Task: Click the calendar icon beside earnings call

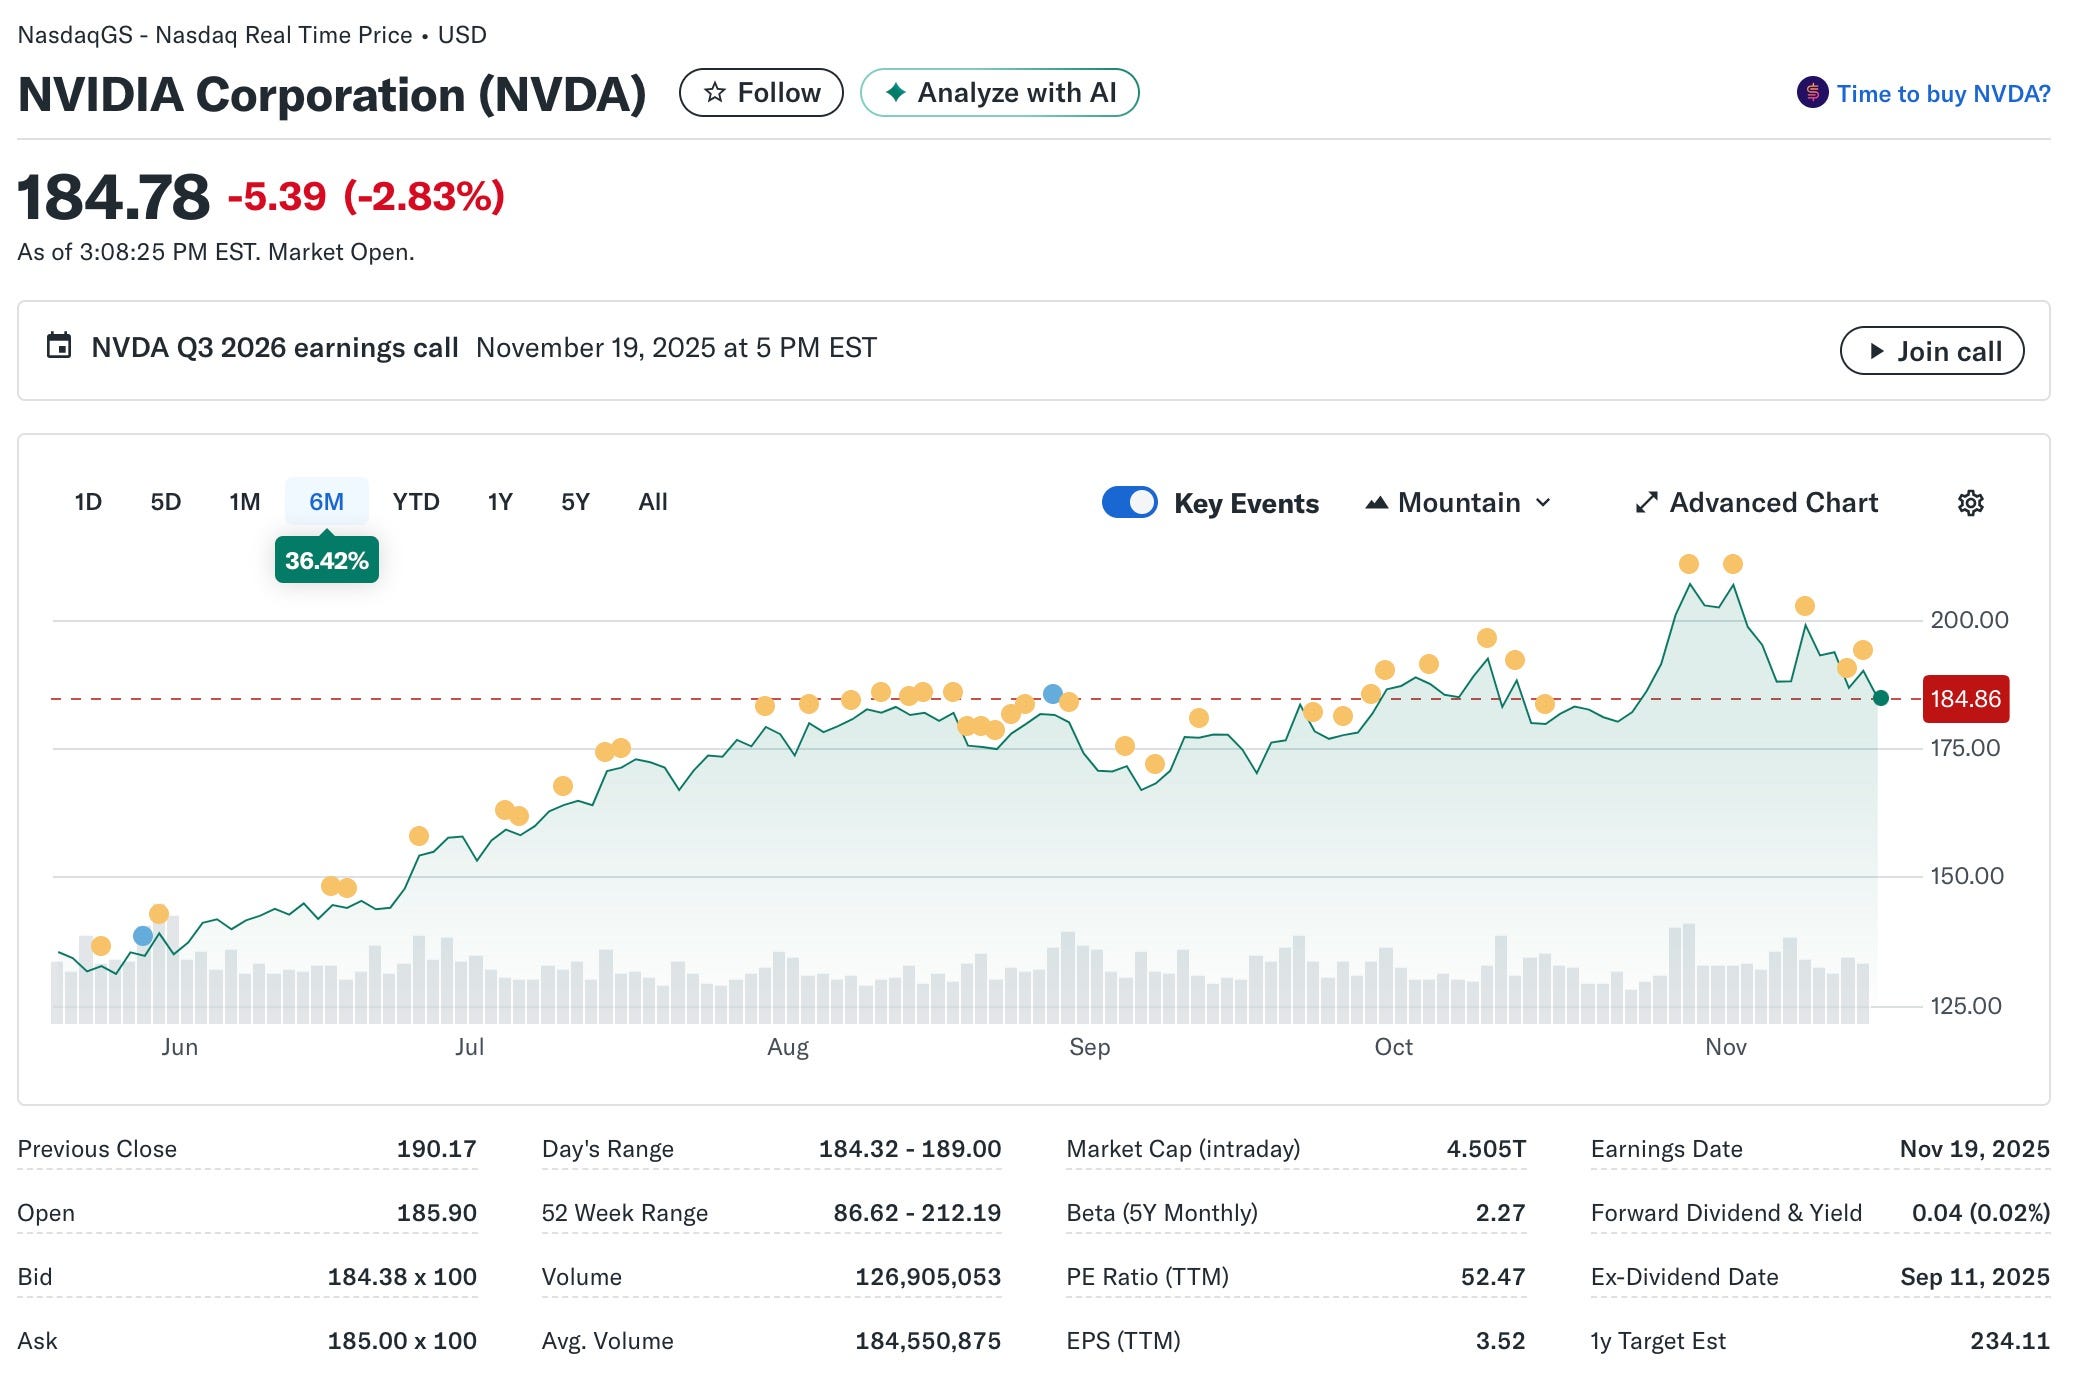Action: [59, 347]
